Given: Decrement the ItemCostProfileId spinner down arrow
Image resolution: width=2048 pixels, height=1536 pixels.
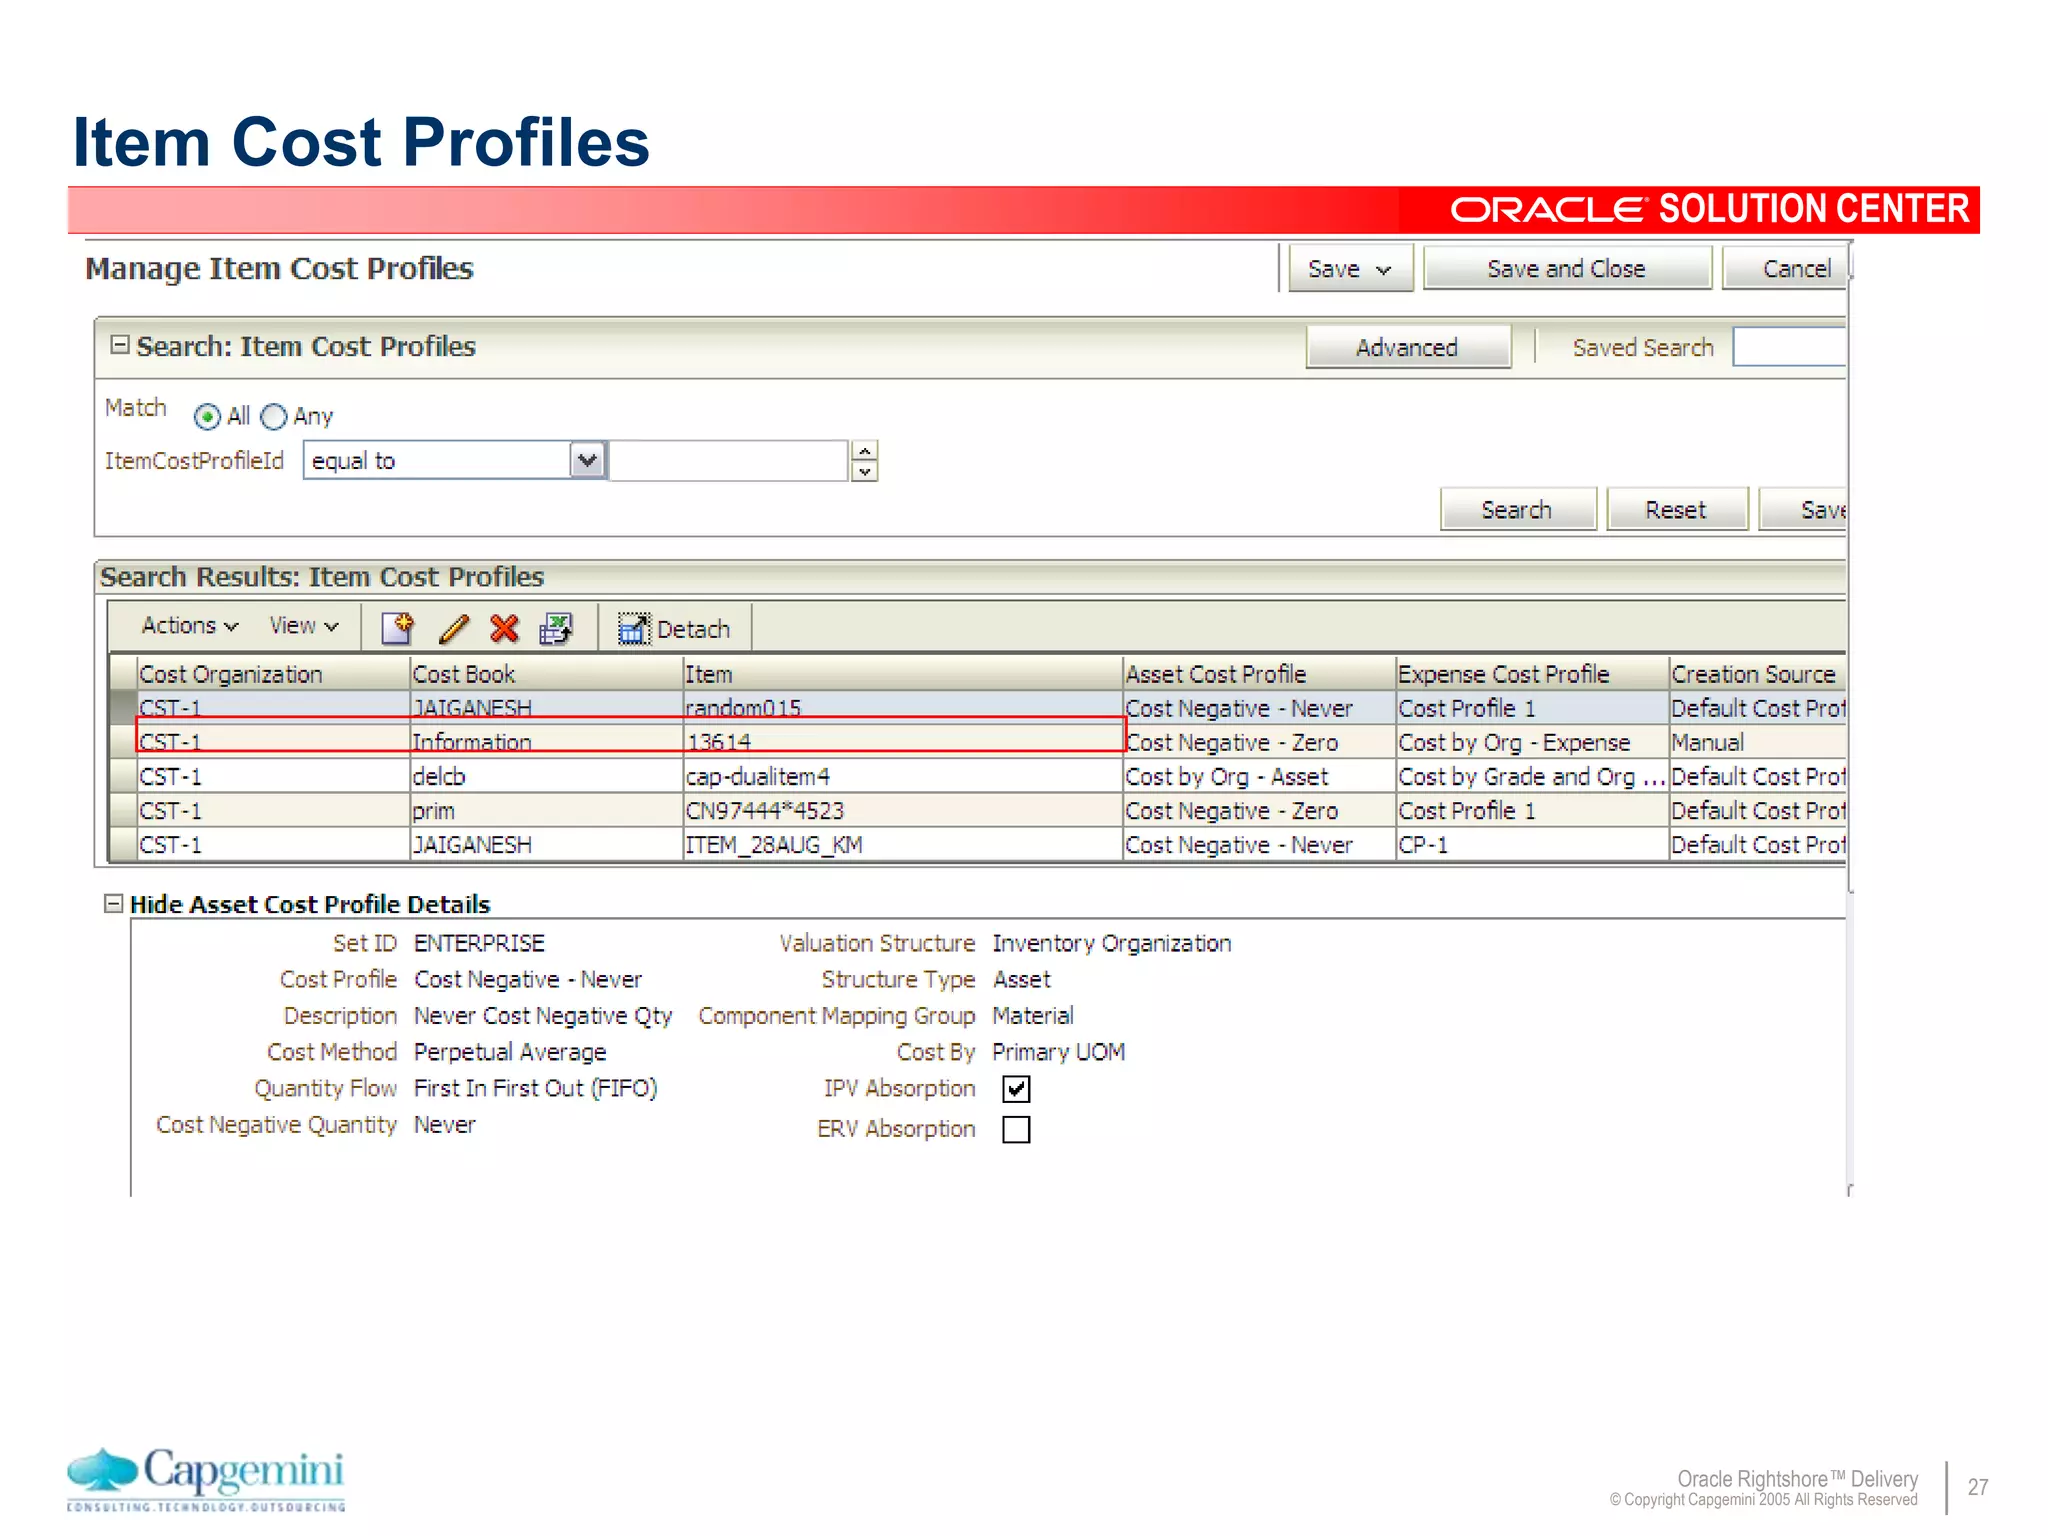Looking at the screenshot, I should (x=865, y=471).
